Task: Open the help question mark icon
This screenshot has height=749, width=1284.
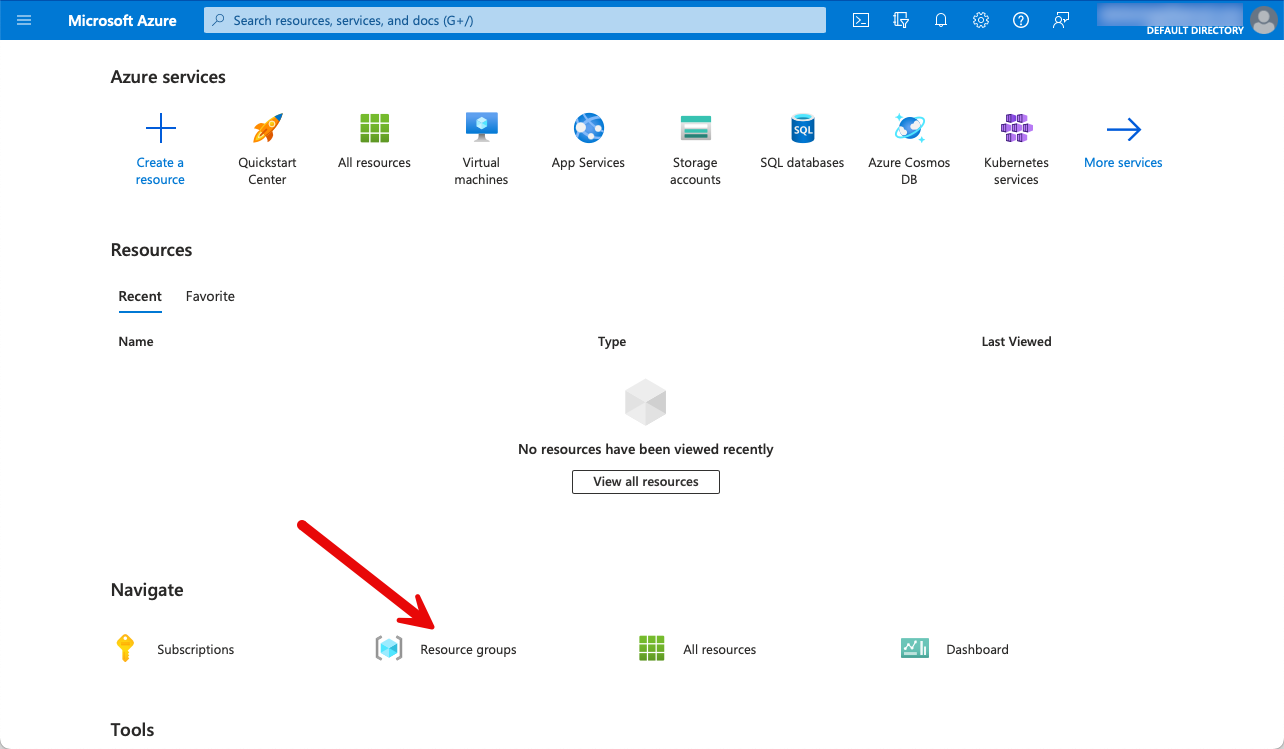Action: pos(1021,20)
